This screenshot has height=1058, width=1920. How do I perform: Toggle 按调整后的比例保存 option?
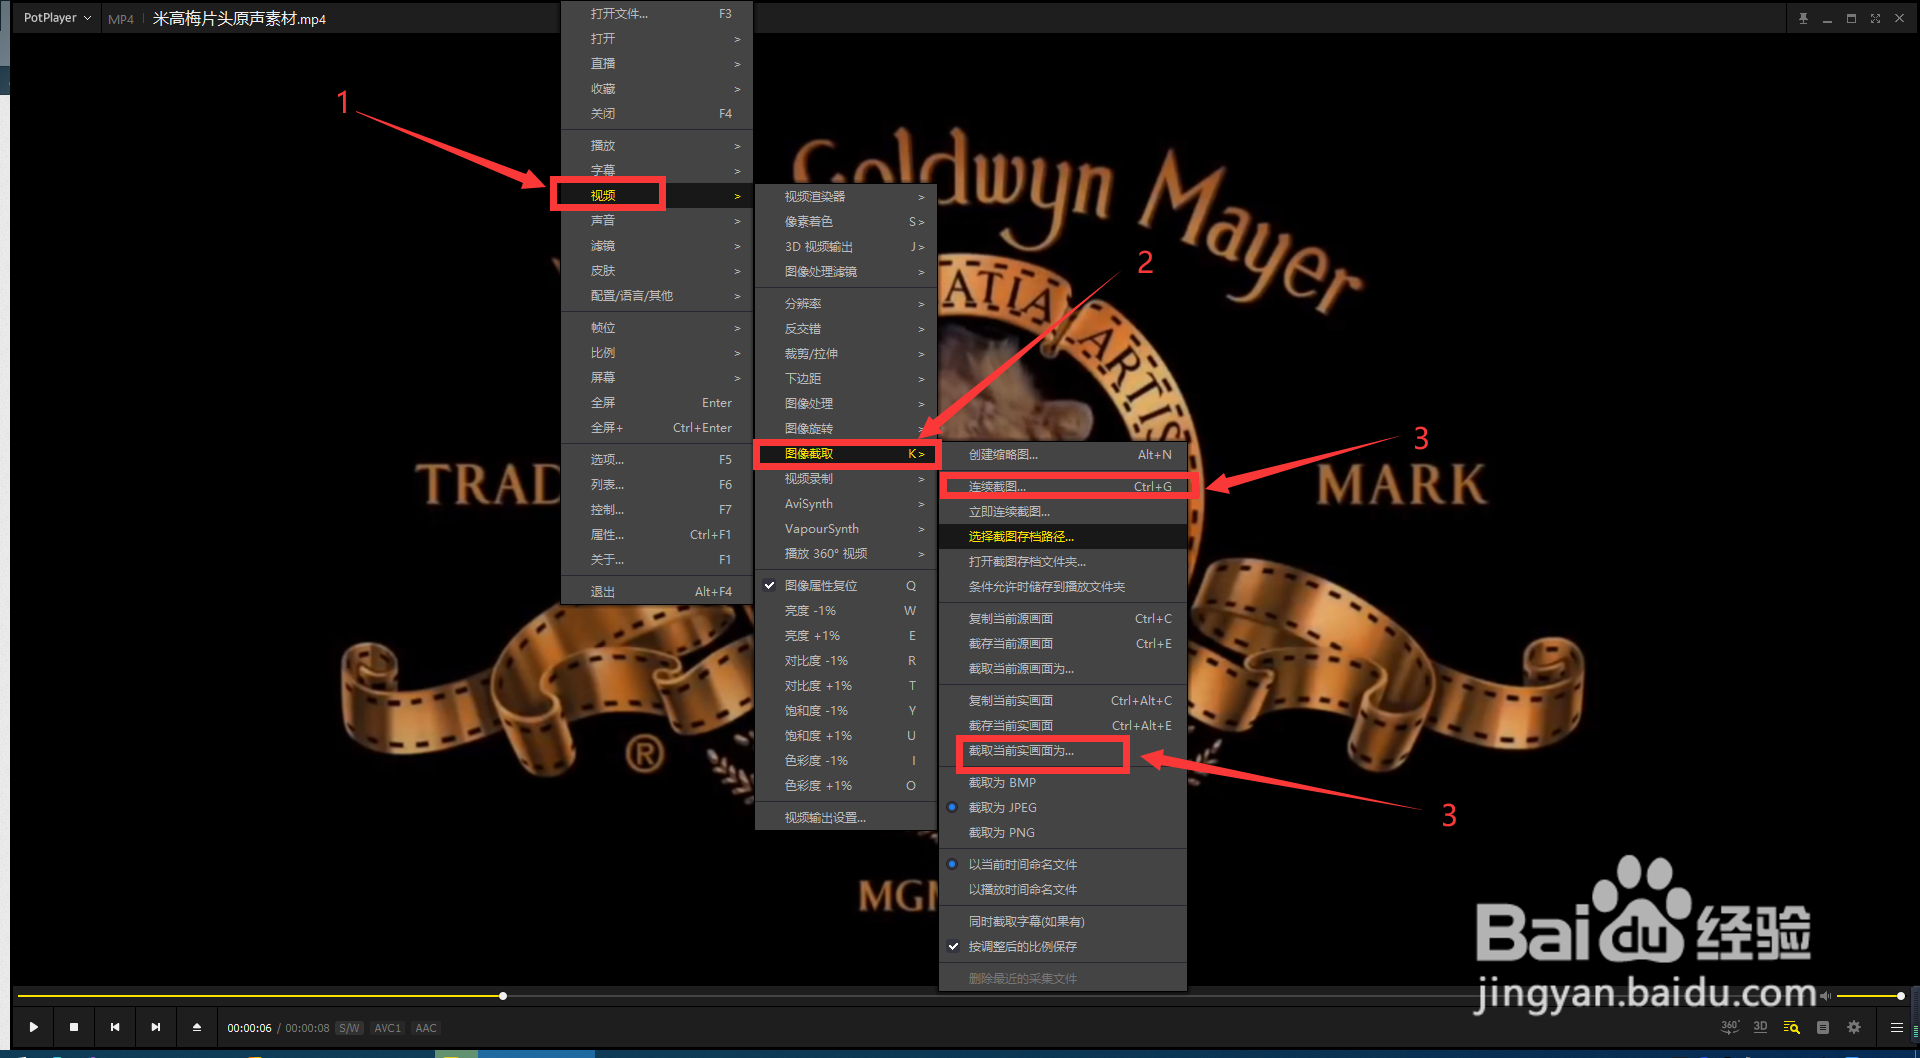click(x=1063, y=947)
